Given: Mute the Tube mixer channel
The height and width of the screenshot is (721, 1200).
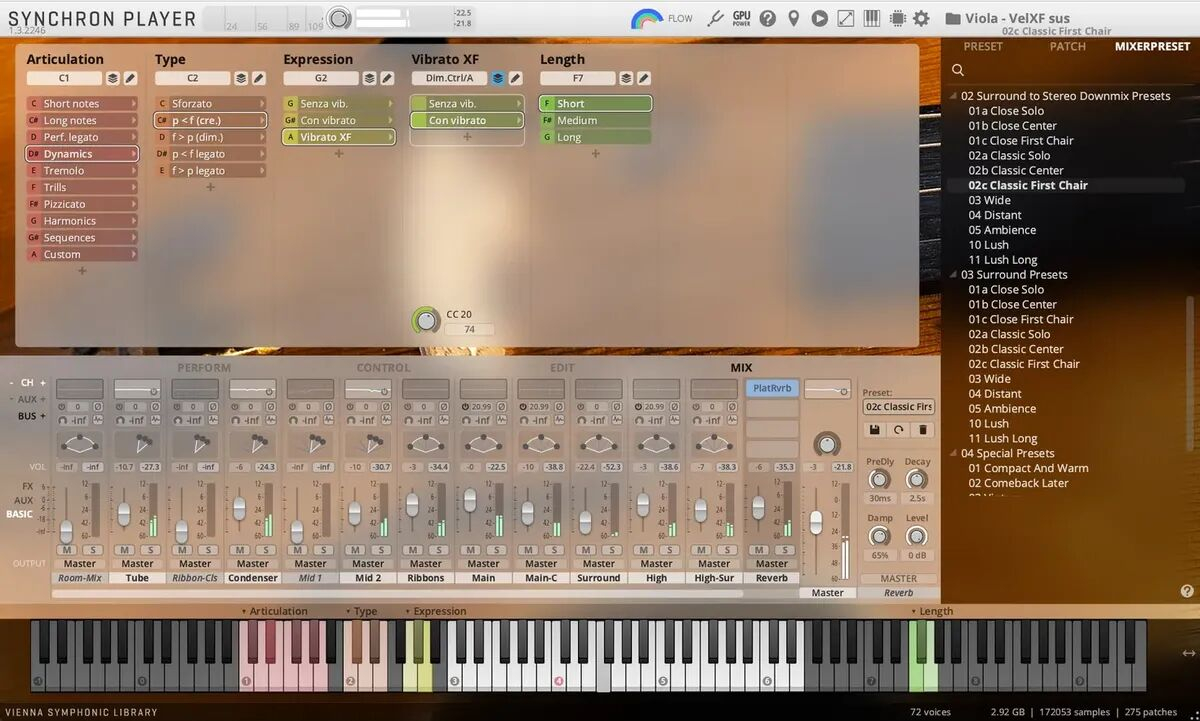Looking at the screenshot, I should [x=125, y=550].
